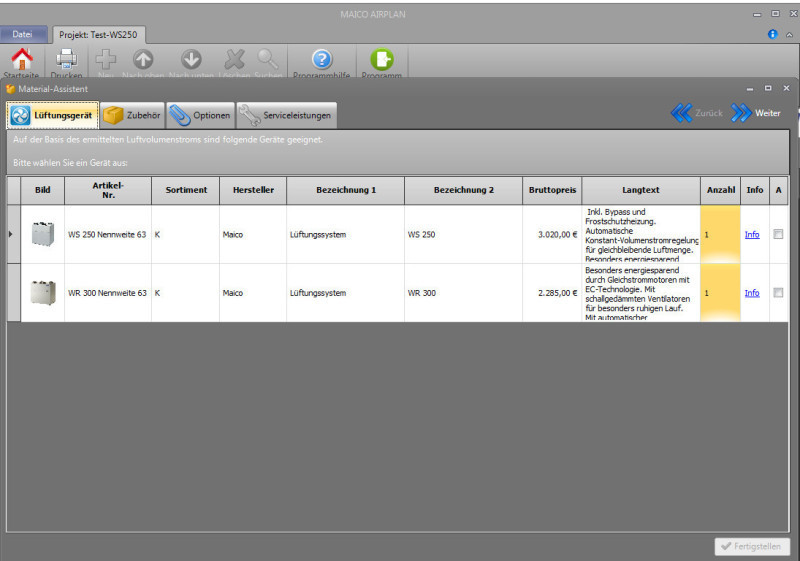Click the Langtext cell starting 'Besonders energiesparend durch'
This screenshot has width=800, height=561.
[x=641, y=293]
